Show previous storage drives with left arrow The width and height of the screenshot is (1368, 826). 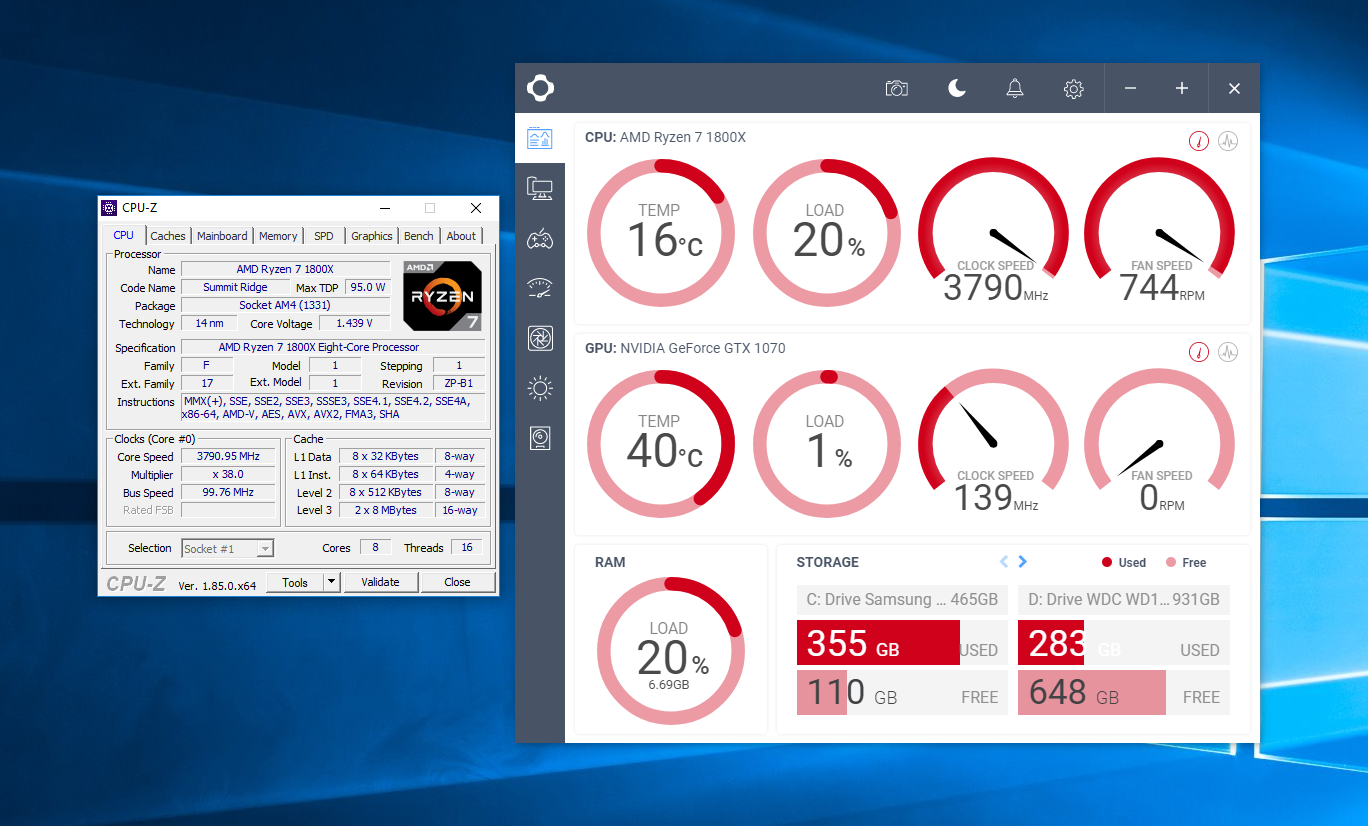click(x=1004, y=562)
